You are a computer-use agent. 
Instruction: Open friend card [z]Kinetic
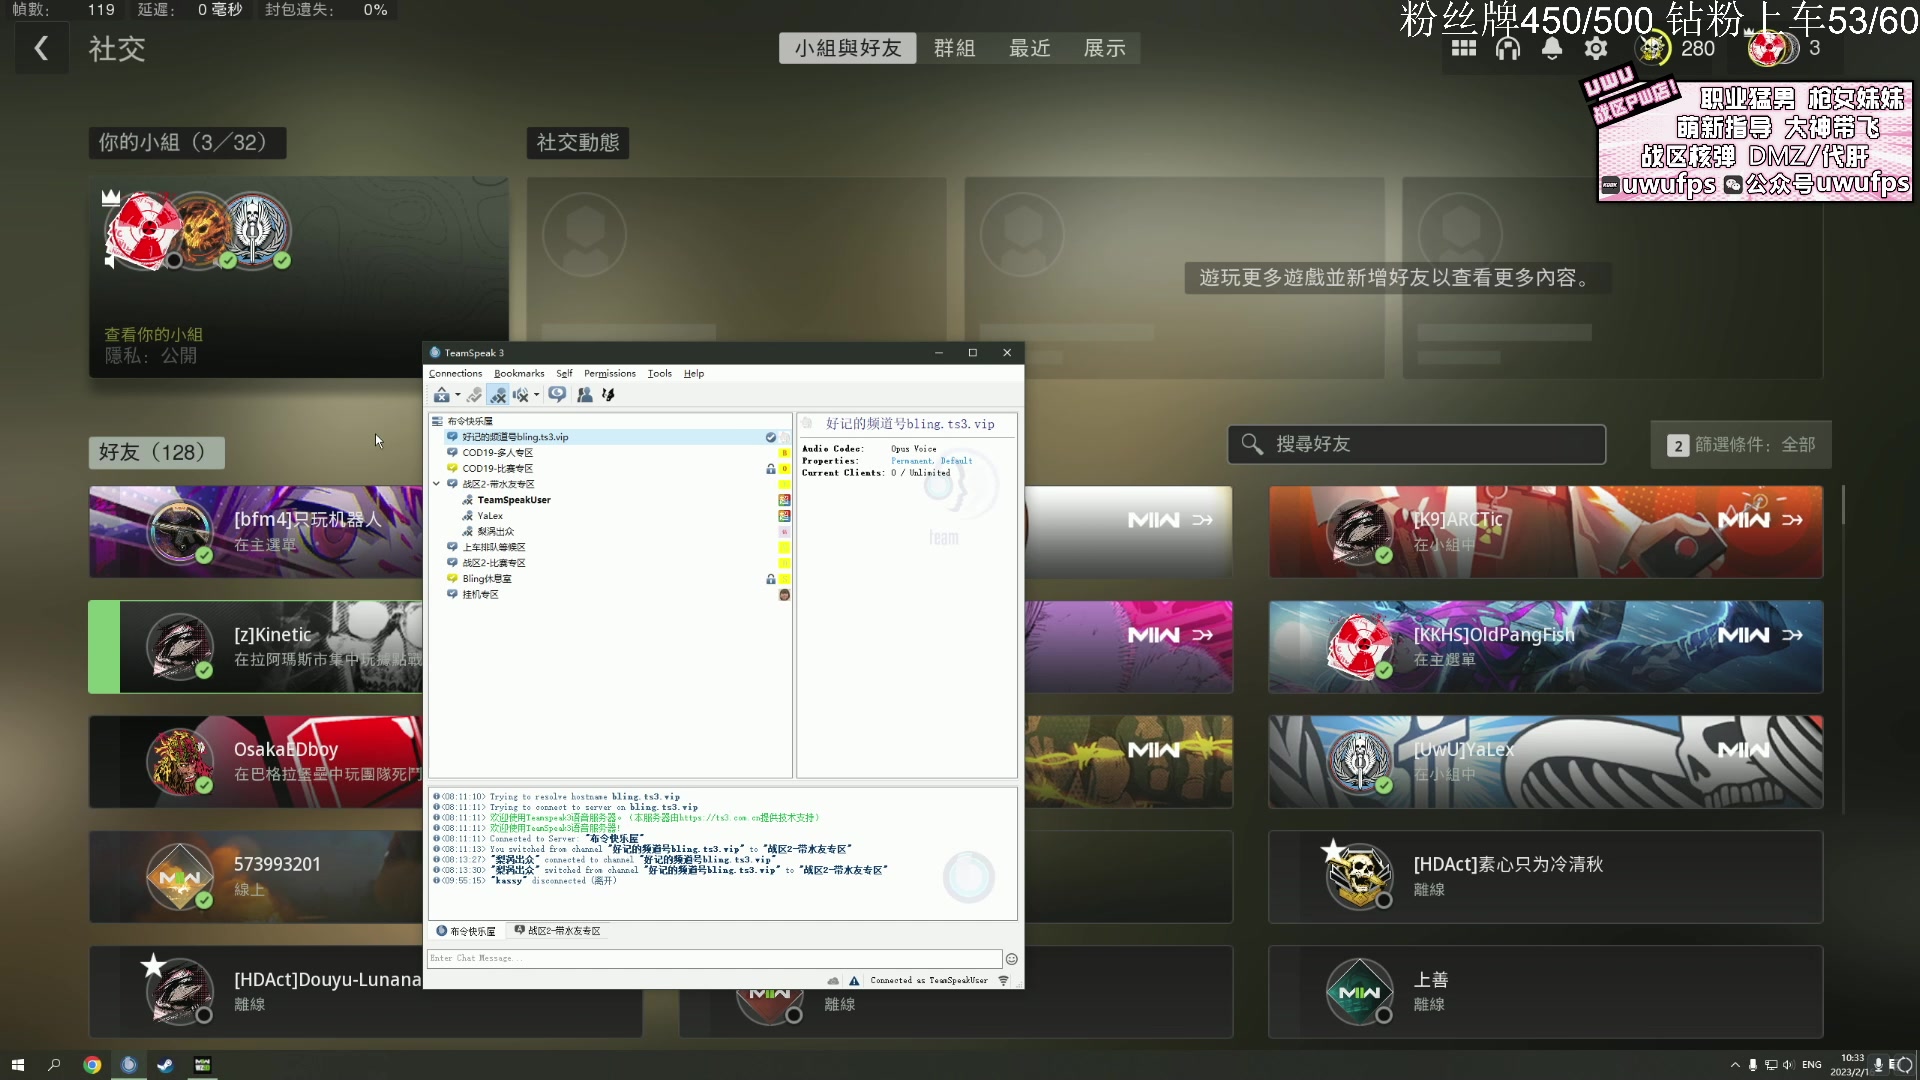pyautogui.click(x=256, y=647)
